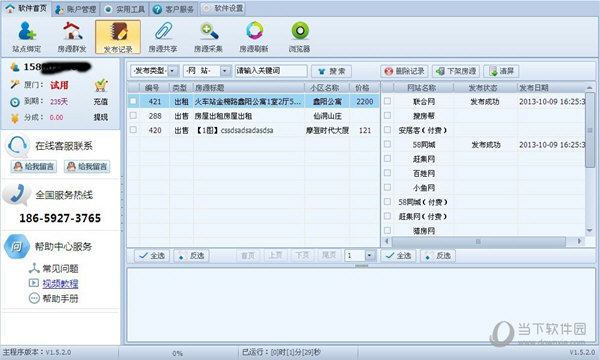Click 反选 under the listings table
Viewport: 600px width, 360px height.
click(192, 256)
